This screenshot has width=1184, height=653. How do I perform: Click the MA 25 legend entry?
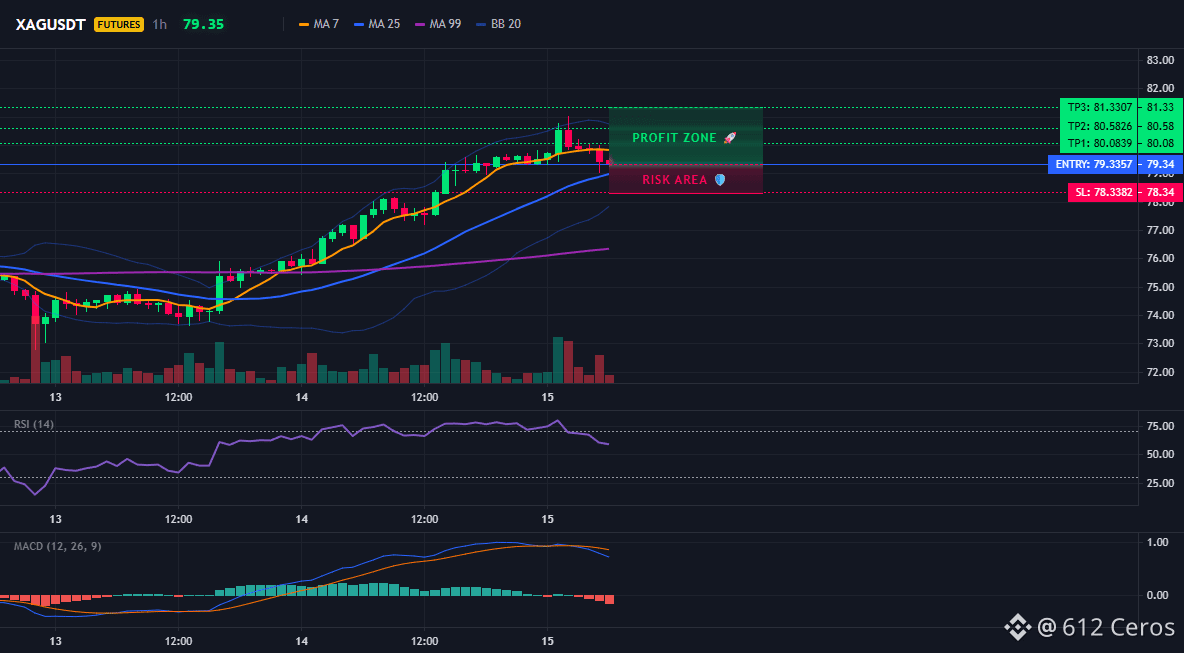coord(377,24)
